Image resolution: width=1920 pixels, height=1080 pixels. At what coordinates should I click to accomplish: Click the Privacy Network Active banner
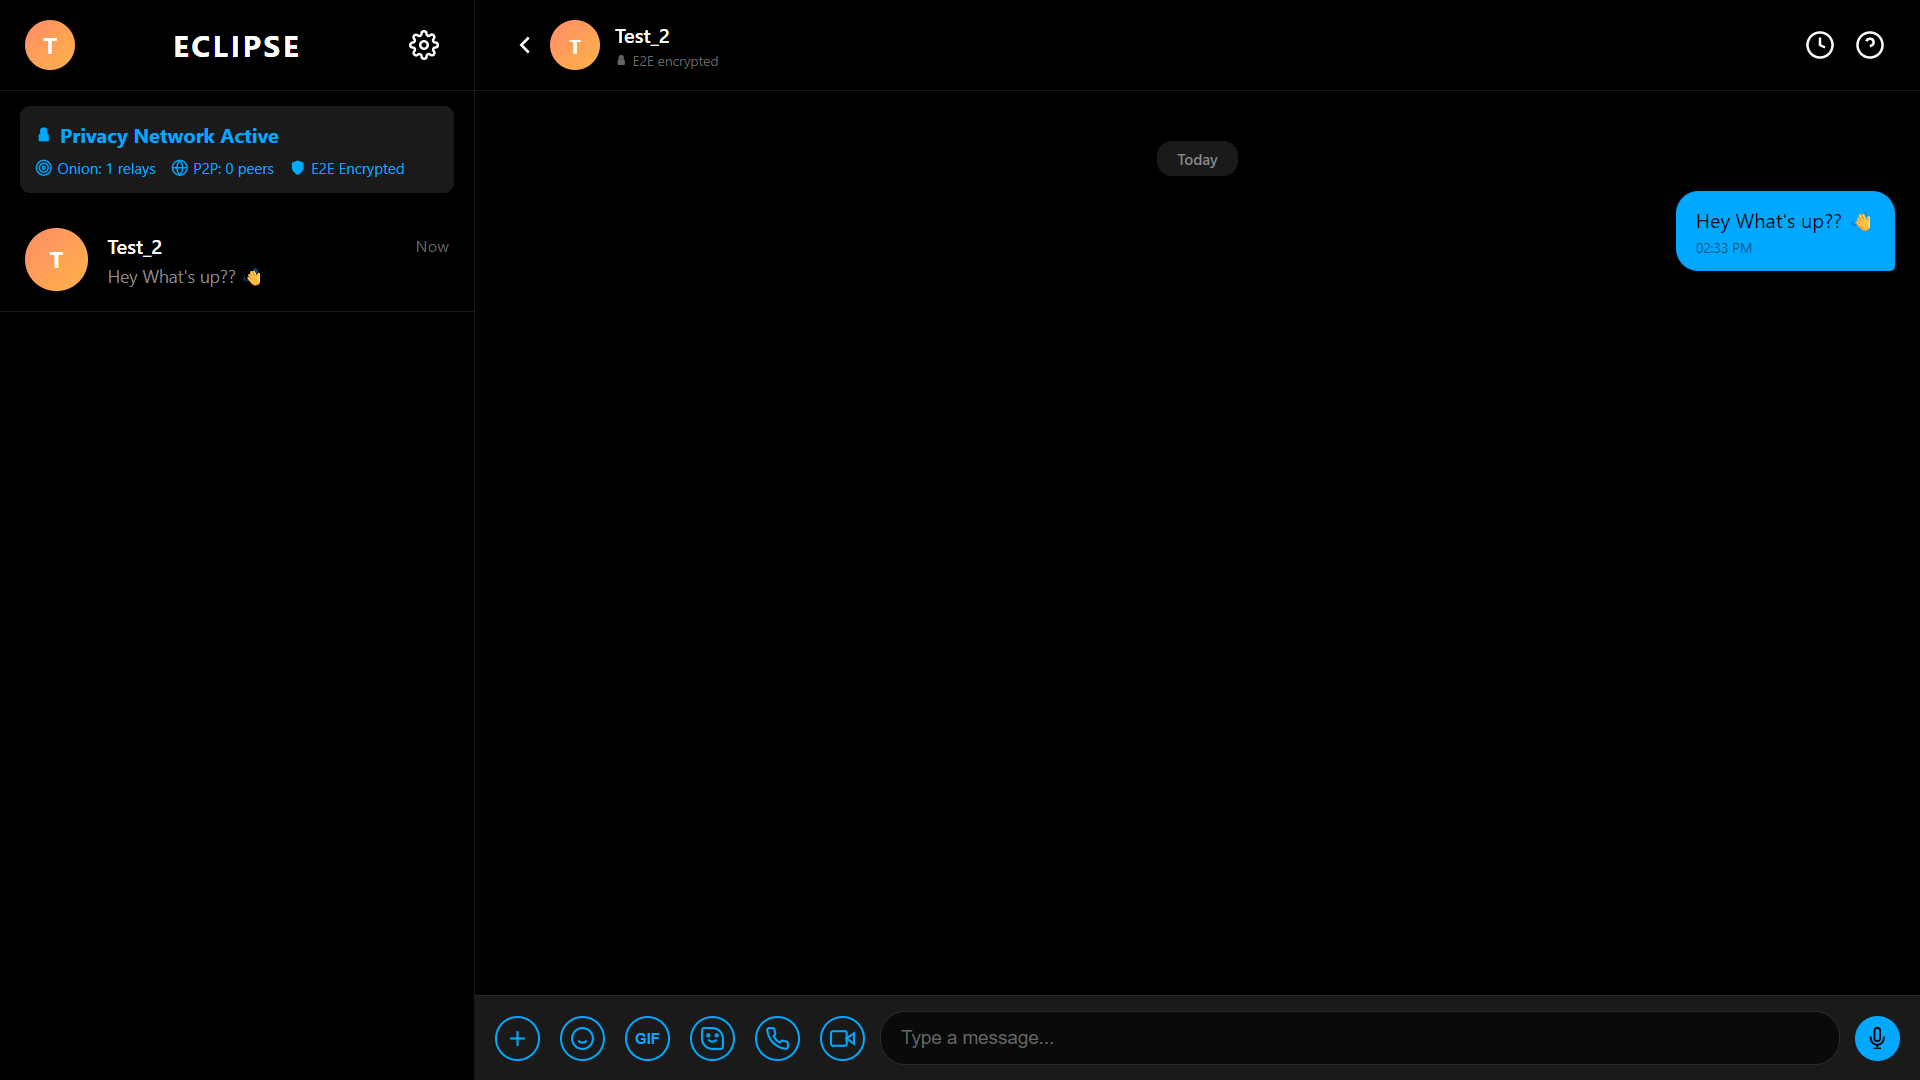click(x=169, y=136)
